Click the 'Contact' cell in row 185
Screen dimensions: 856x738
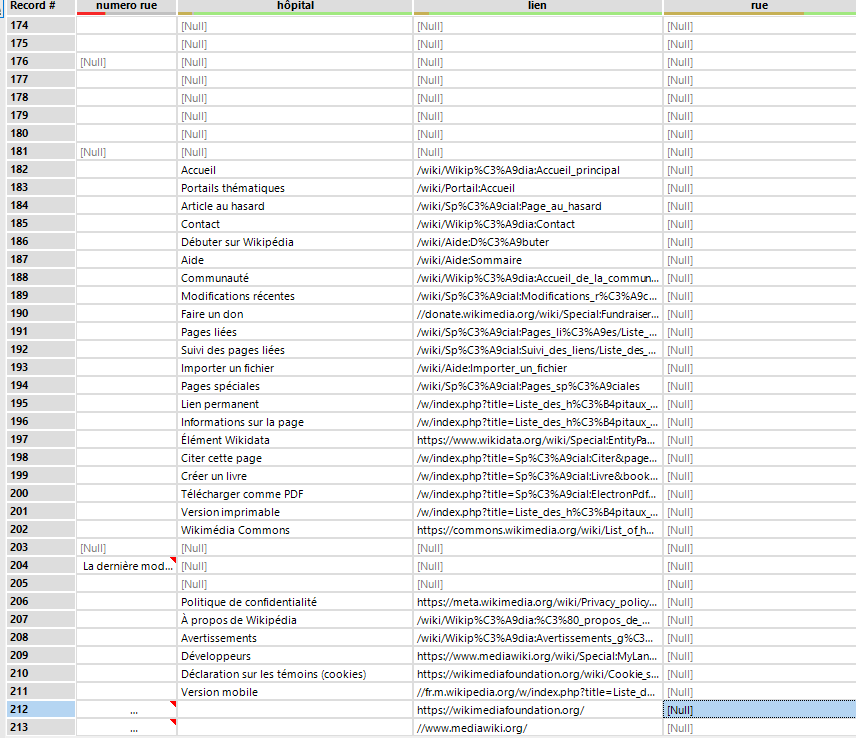[295, 224]
